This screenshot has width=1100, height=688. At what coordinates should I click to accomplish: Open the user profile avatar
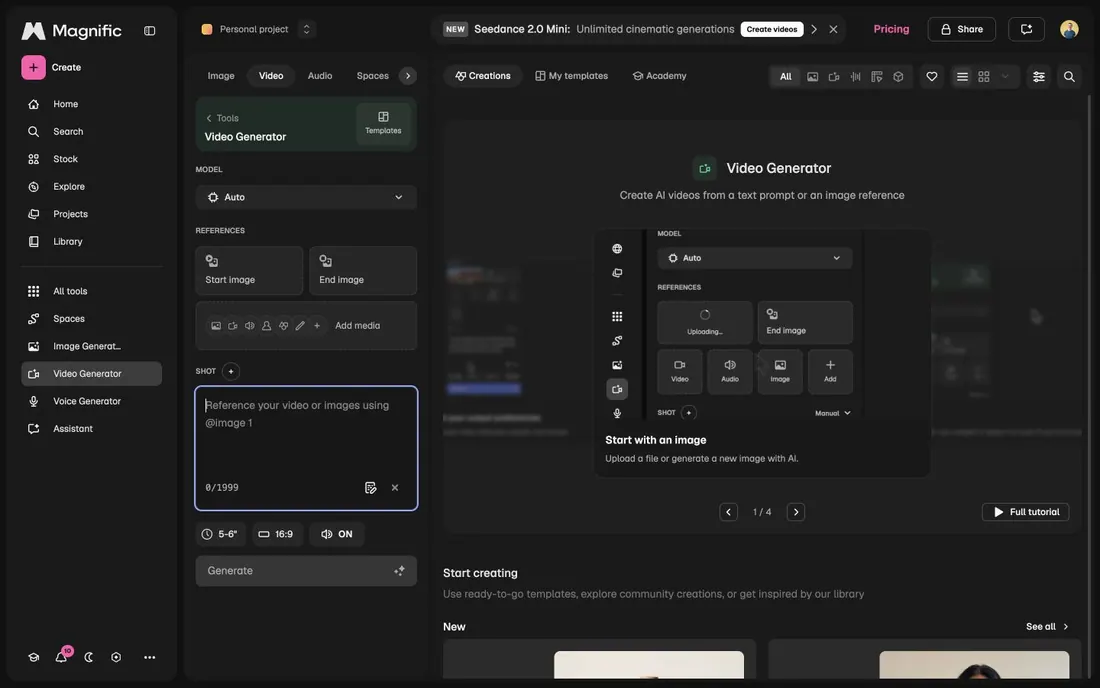click(x=1068, y=29)
